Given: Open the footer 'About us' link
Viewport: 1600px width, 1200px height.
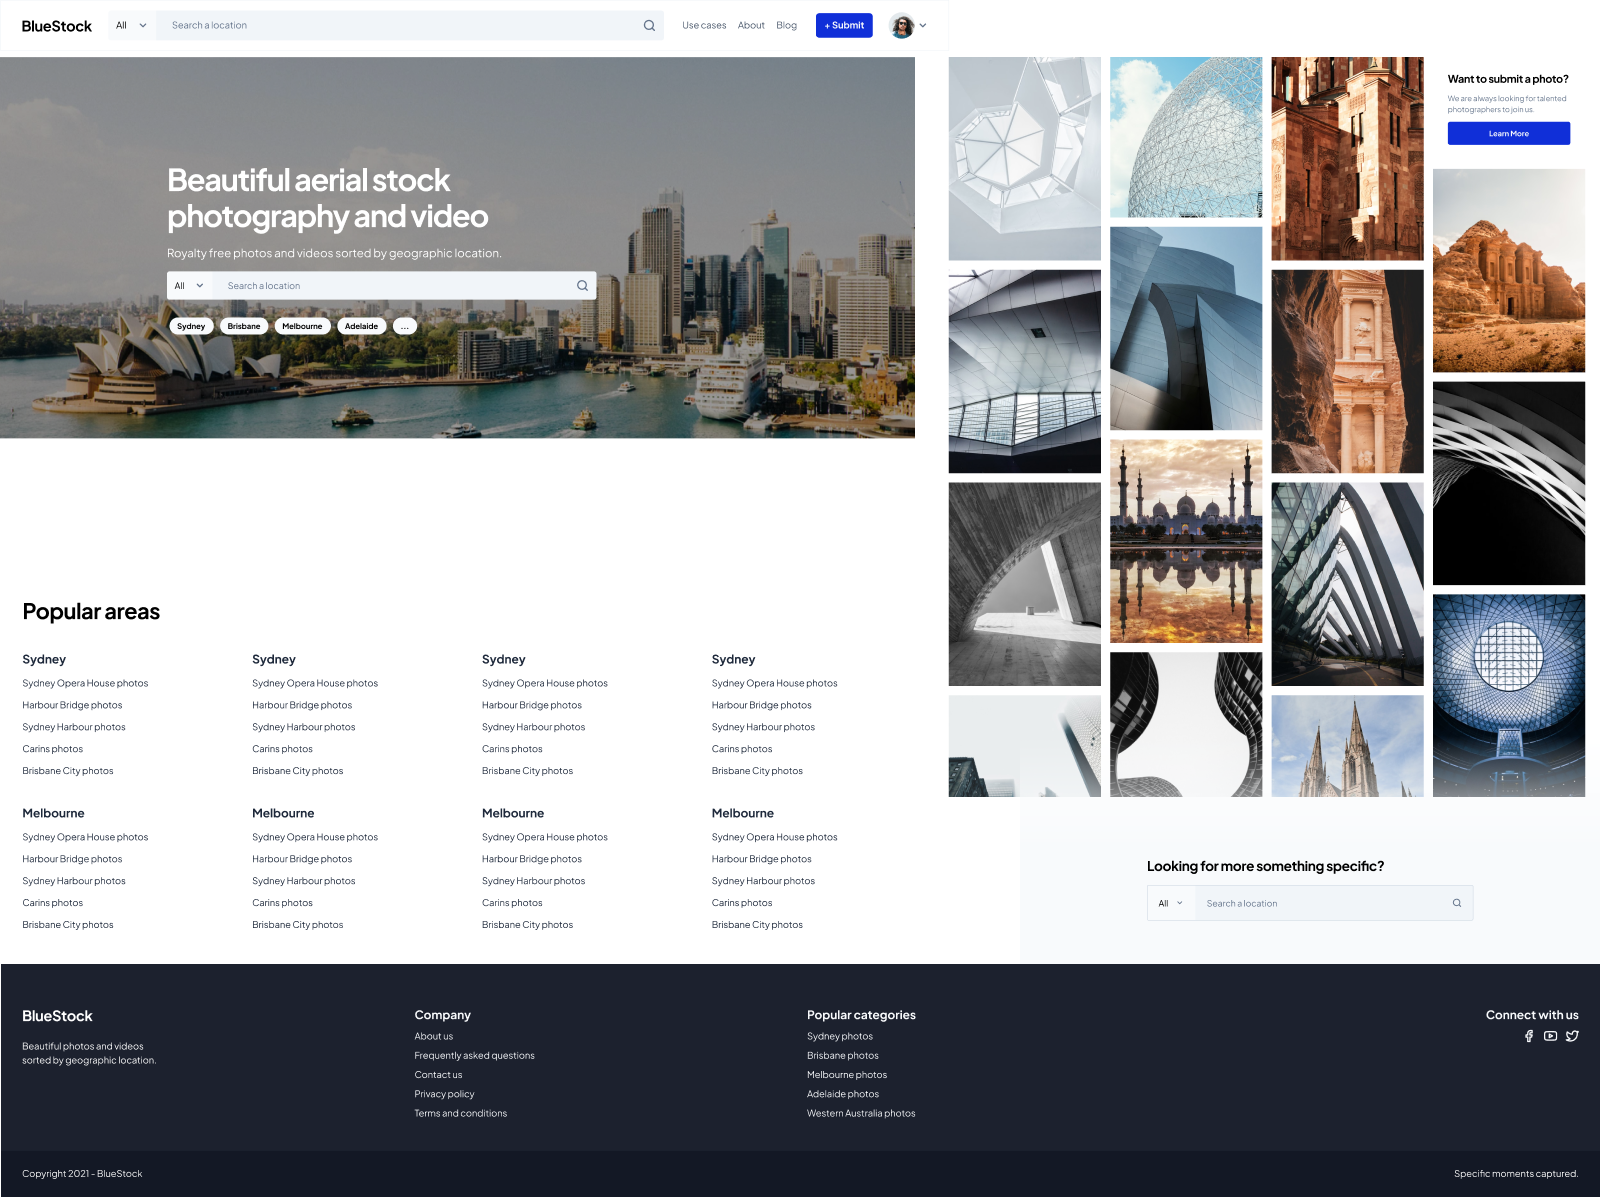Looking at the screenshot, I should tap(434, 1037).
